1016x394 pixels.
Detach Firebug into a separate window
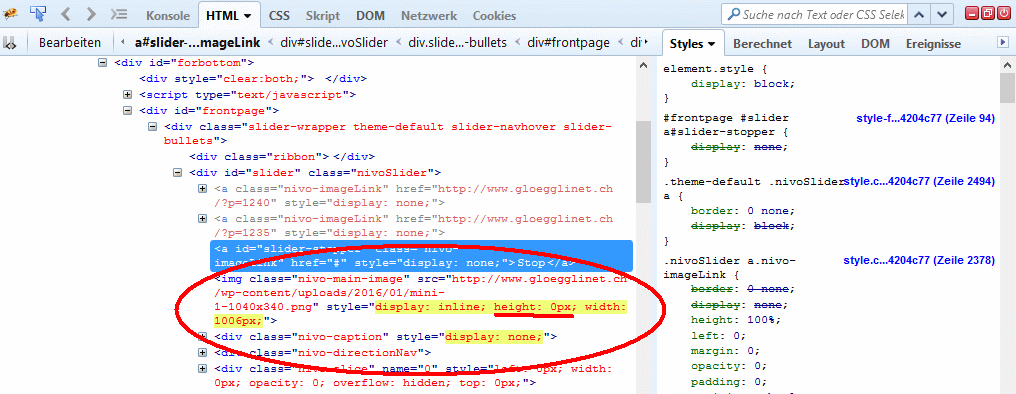(x=987, y=13)
